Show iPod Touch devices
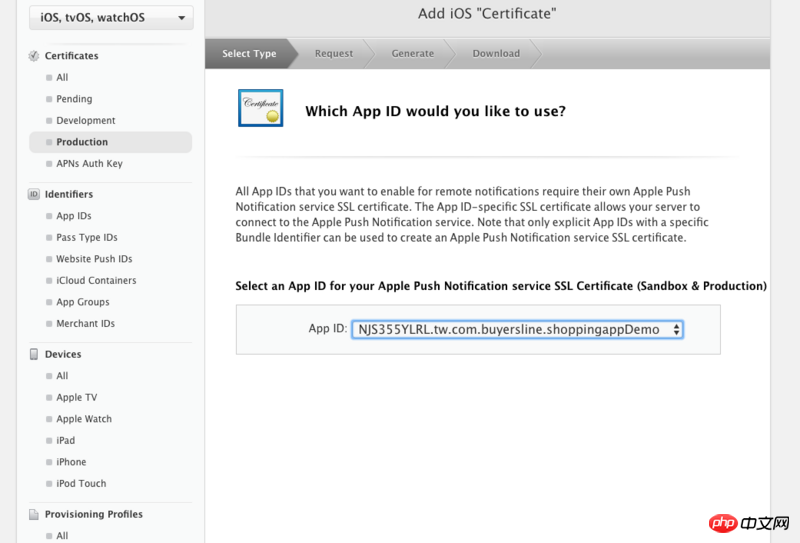The image size is (800, 543). [81, 483]
